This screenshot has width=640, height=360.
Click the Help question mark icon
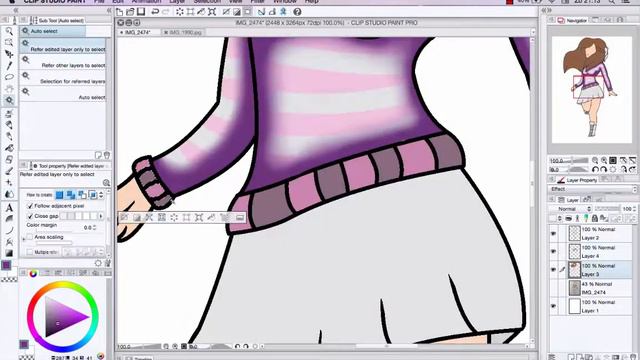297,12
